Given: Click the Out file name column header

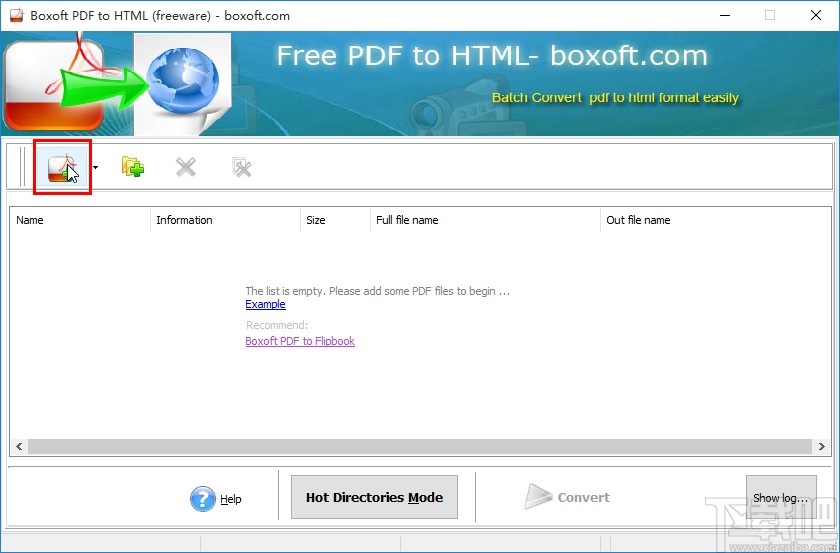Looking at the screenshot, I should (716, 220).
